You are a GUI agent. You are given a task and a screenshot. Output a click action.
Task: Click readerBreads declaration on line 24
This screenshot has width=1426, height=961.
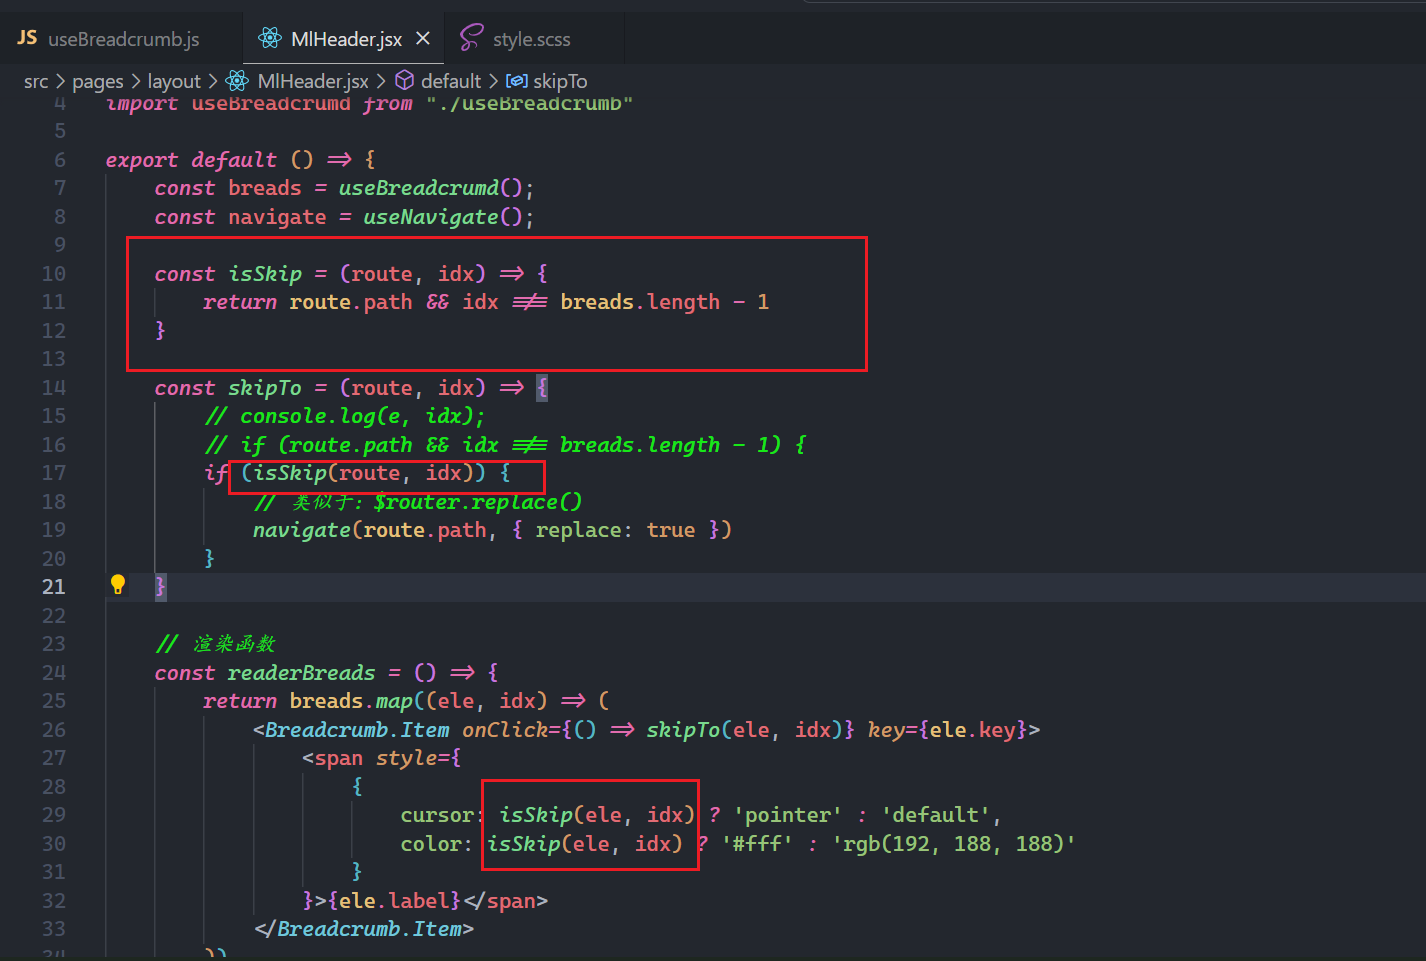point(301,673)
